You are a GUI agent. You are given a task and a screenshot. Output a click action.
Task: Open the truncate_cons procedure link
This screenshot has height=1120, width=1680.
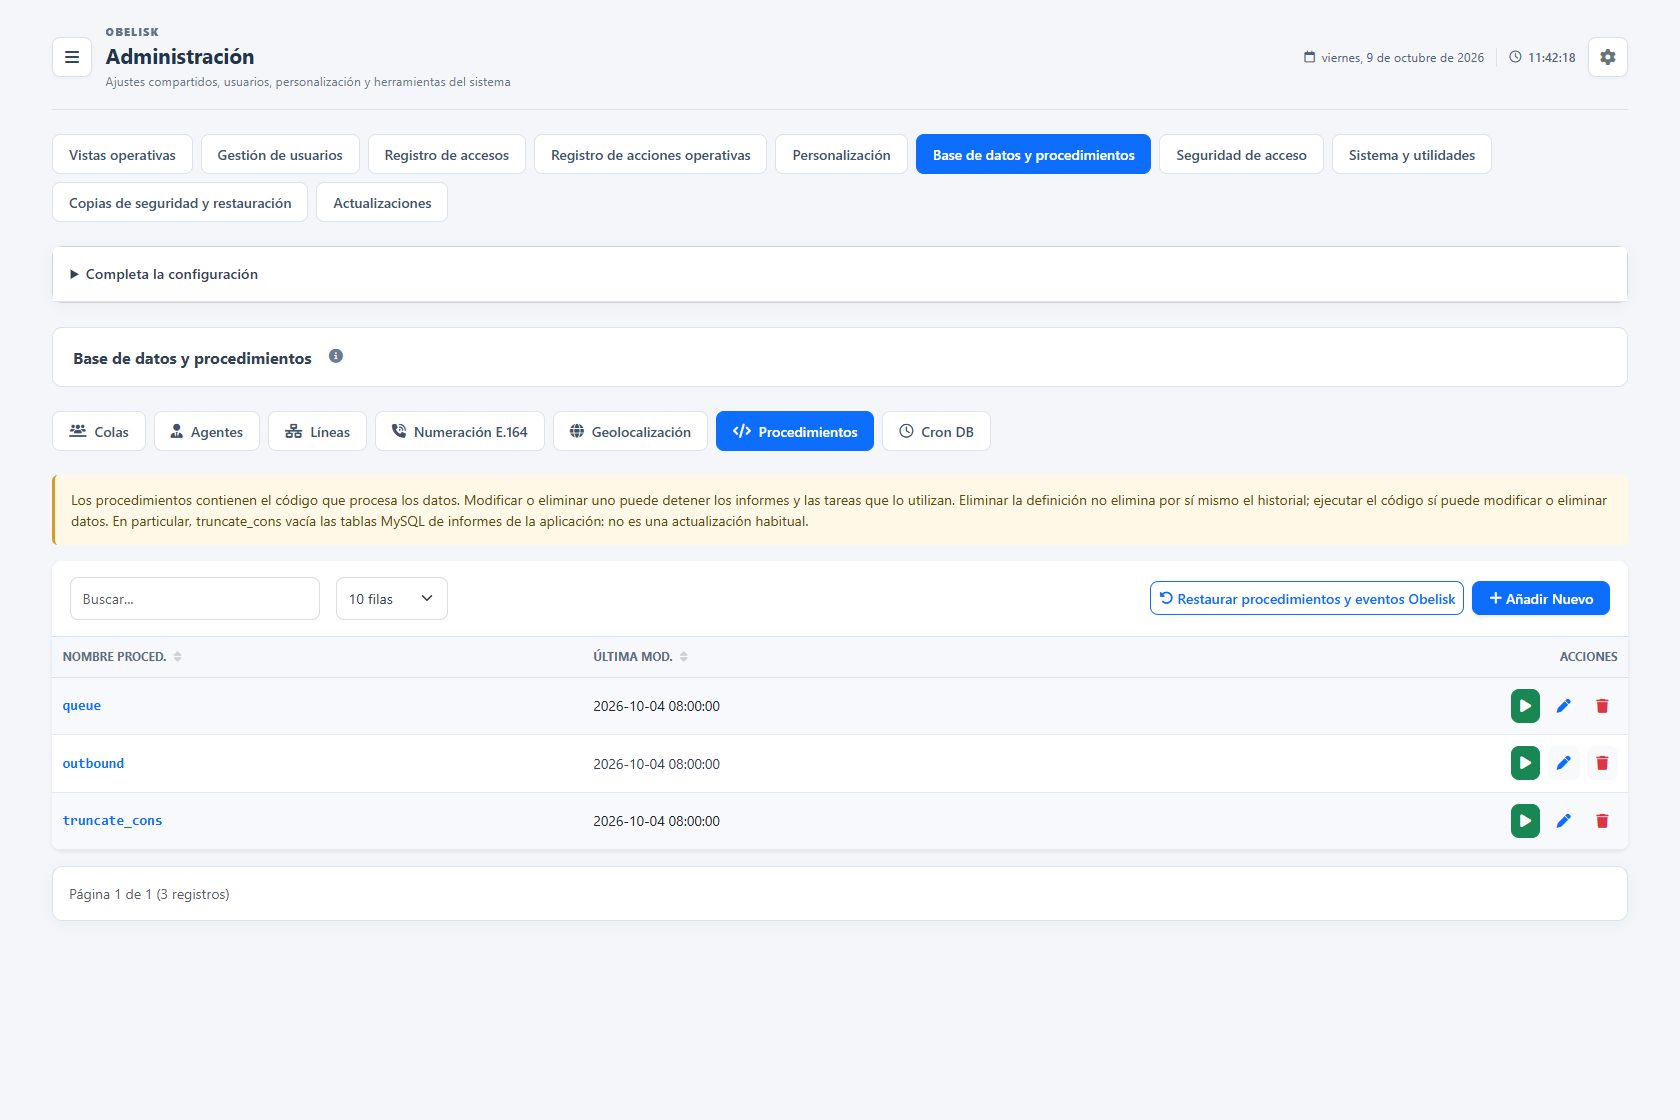click(112, 821)
